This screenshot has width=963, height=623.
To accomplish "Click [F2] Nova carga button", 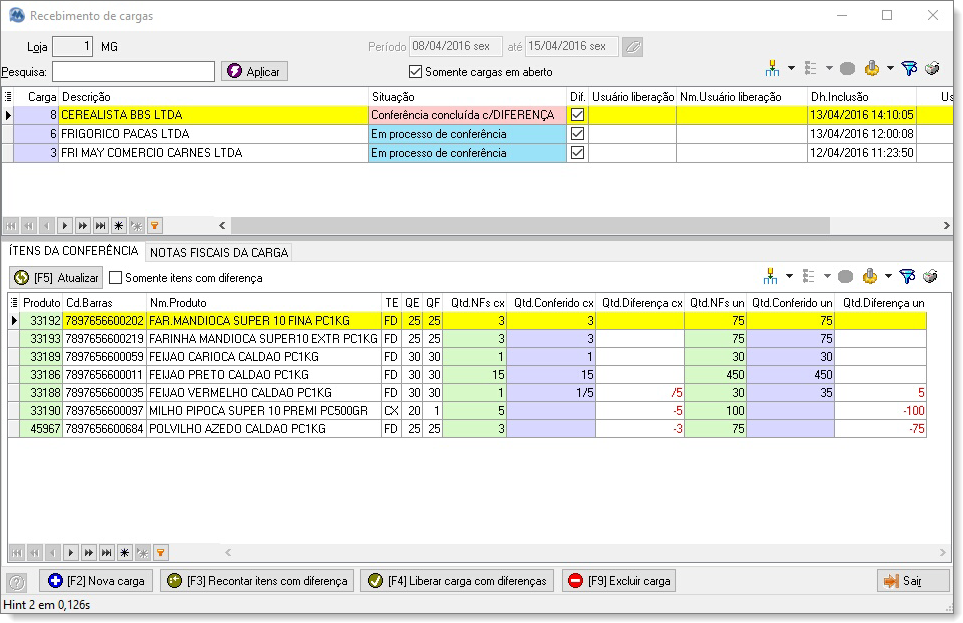I will coord(96,581).
